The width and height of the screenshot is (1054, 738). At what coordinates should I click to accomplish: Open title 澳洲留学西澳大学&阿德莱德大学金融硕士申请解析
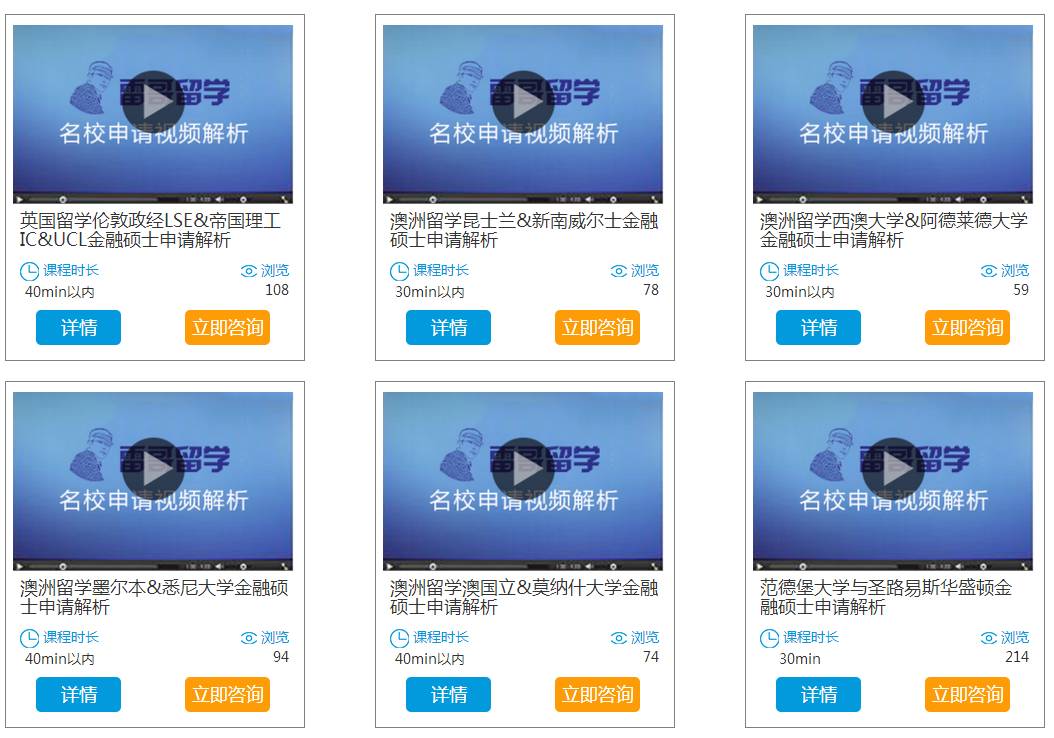pyautogui.click(x=893, y=230)
